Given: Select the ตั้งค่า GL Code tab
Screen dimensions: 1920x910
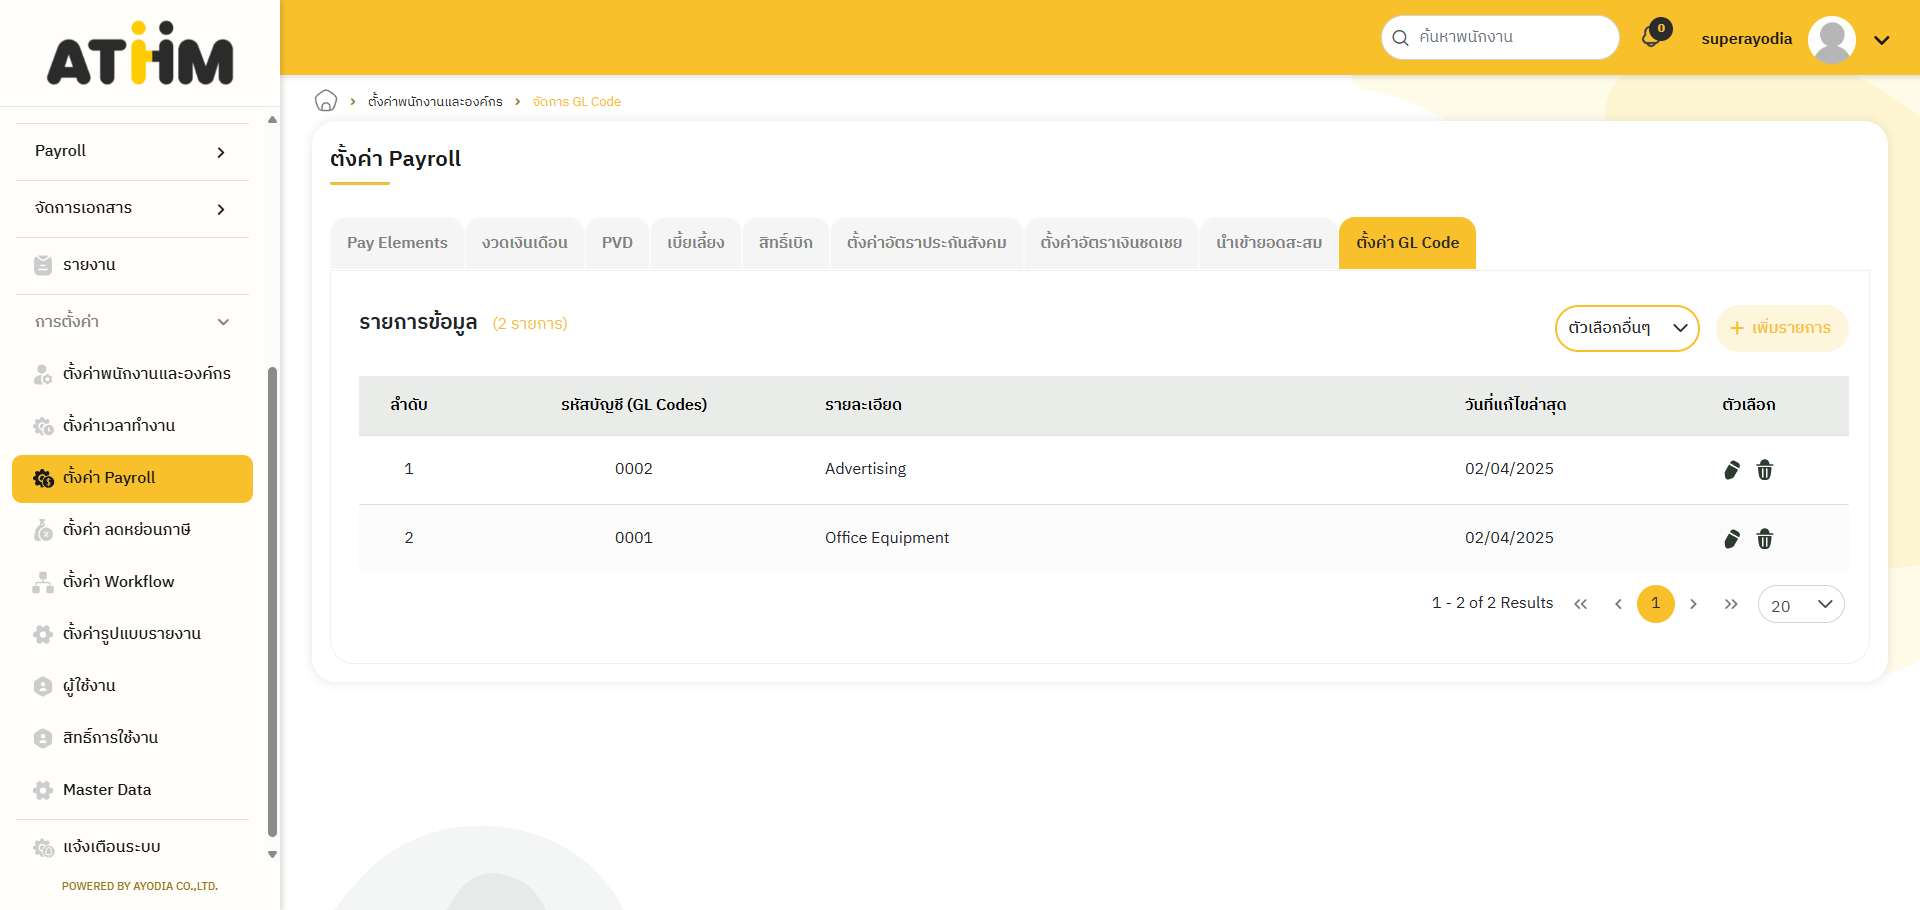Looking at the screenshot, I should coord(1407,243).
